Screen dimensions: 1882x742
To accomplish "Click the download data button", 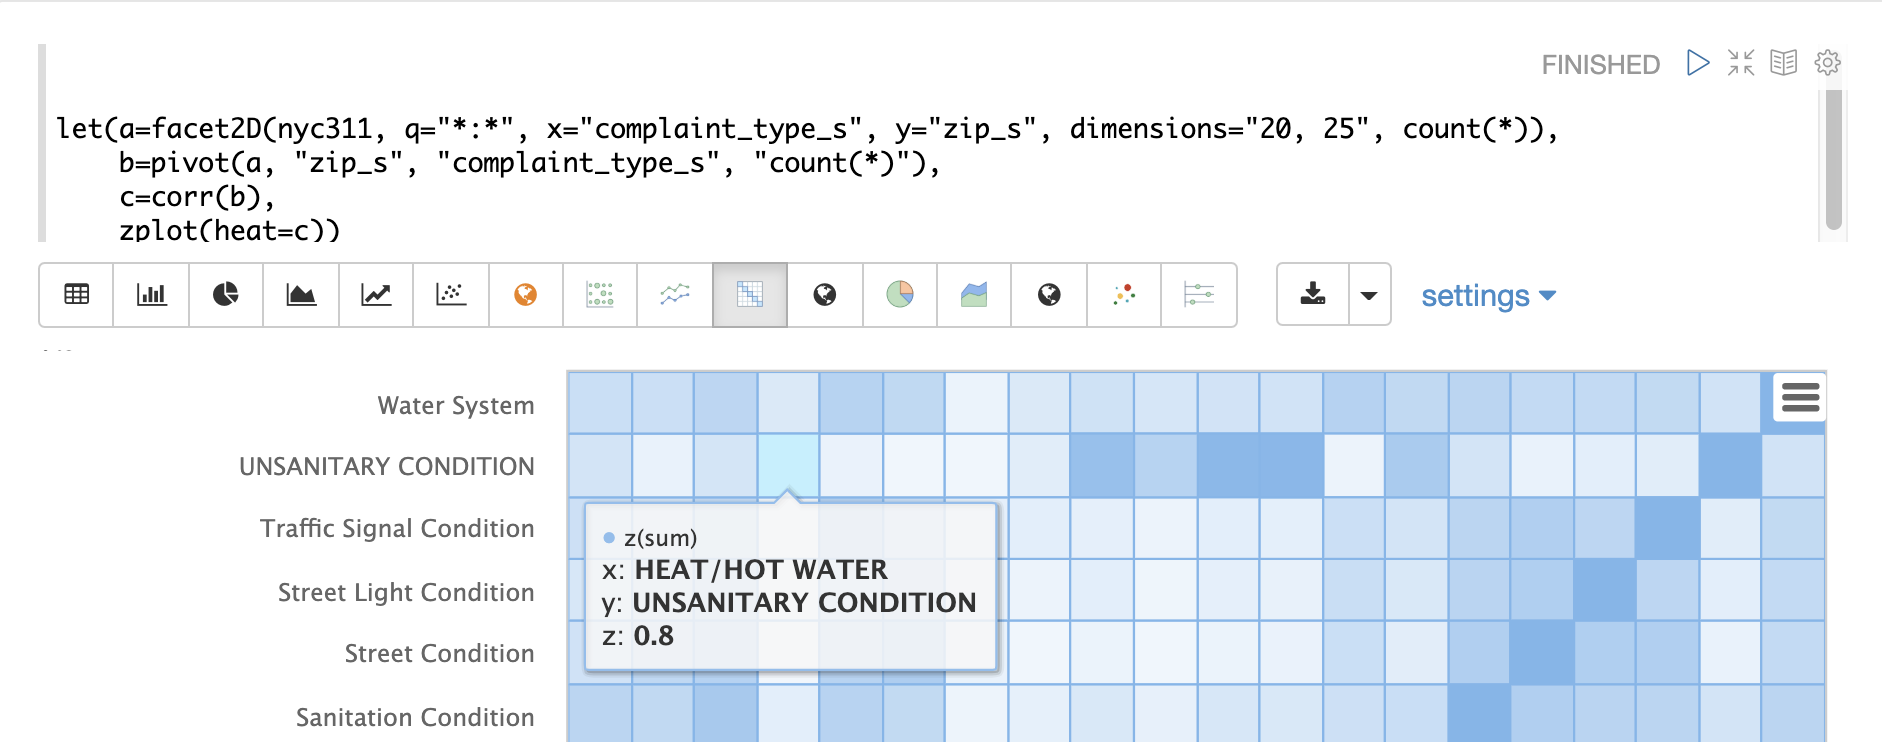I will pyautogui.click(x=1313, y=295).
